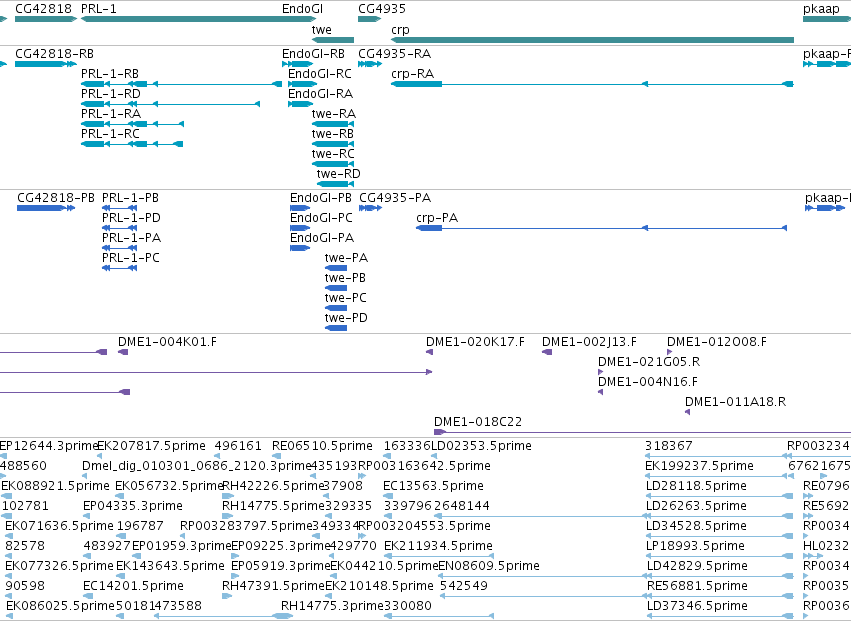Screen dimensions: 851x621
Task: Select protein CG42818-PB feature
Action: [x=46, y=208]
